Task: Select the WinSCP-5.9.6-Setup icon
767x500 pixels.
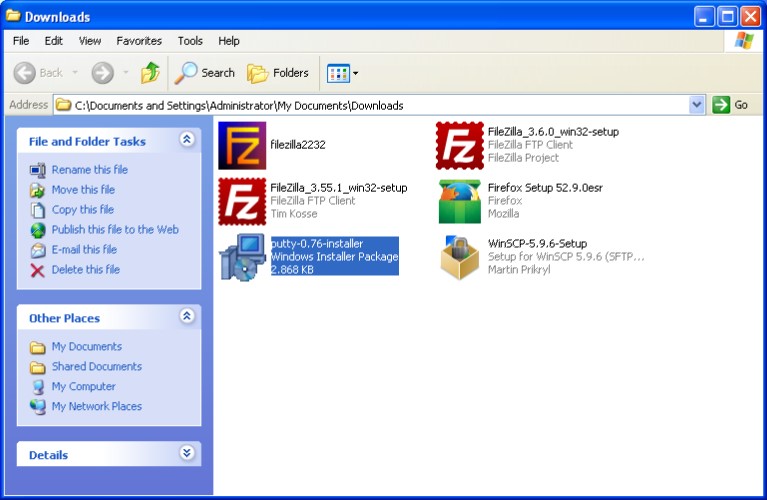Action: point(459,257)
